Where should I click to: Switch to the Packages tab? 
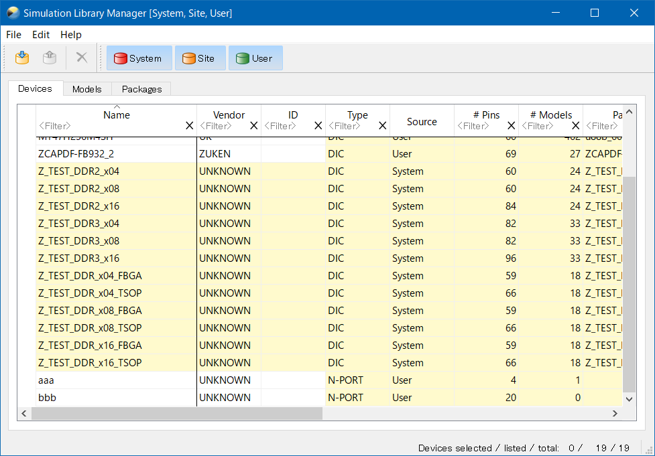point(141,89)
